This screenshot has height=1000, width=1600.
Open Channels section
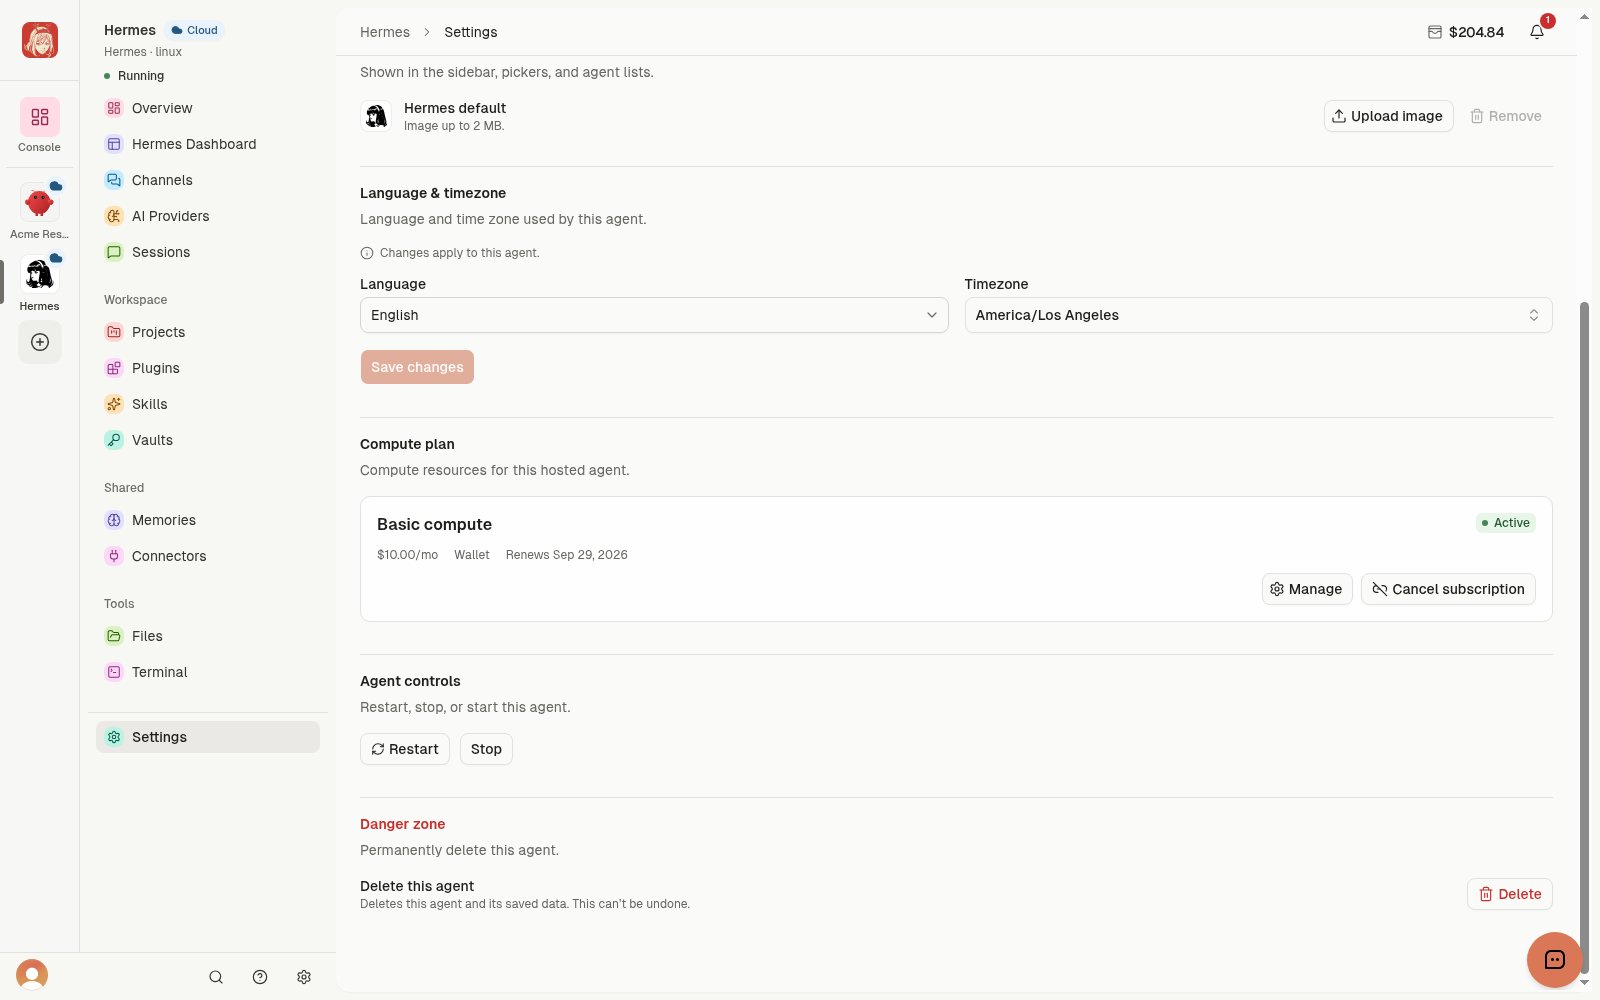208,180
